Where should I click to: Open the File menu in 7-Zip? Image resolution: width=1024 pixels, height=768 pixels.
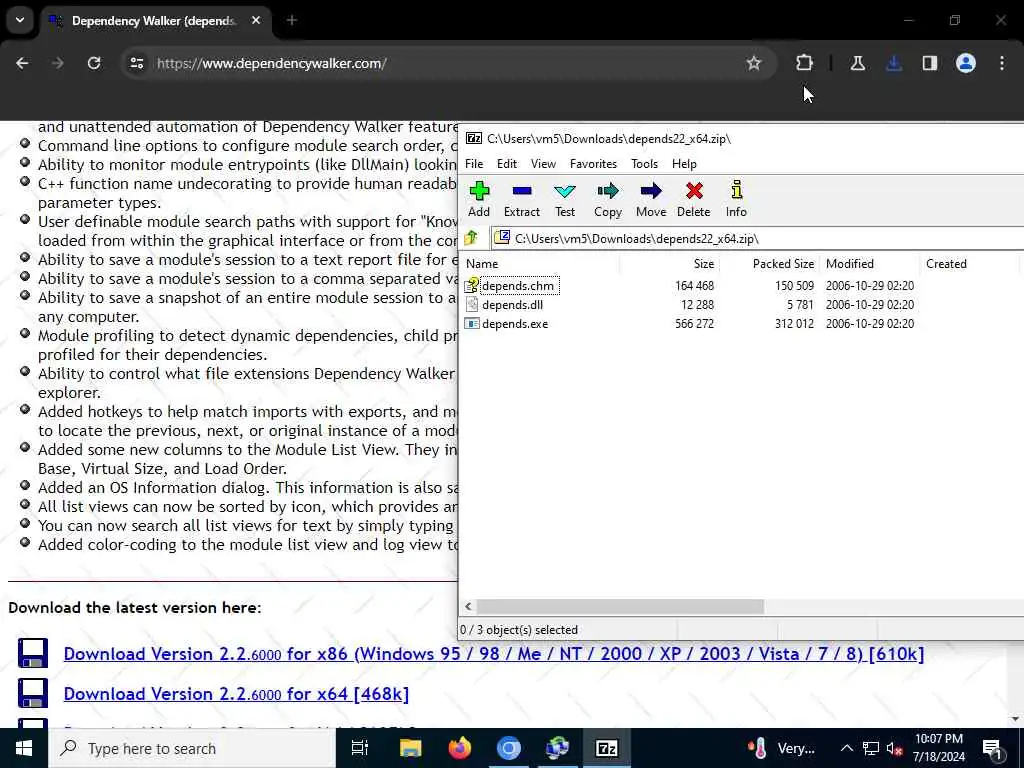(x=474, y=164)
